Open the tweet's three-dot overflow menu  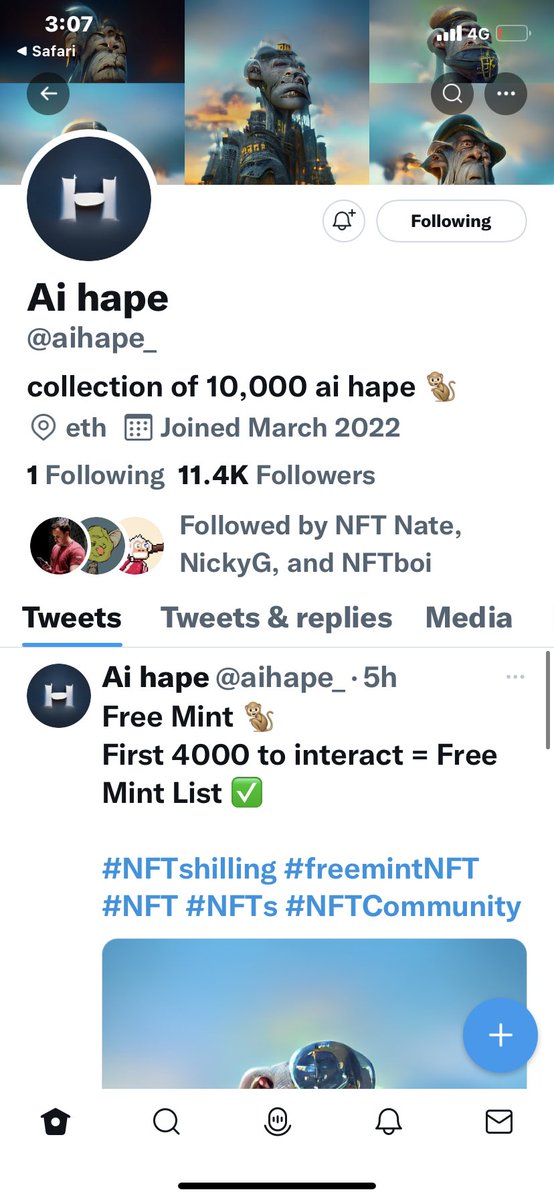[516, 677]
